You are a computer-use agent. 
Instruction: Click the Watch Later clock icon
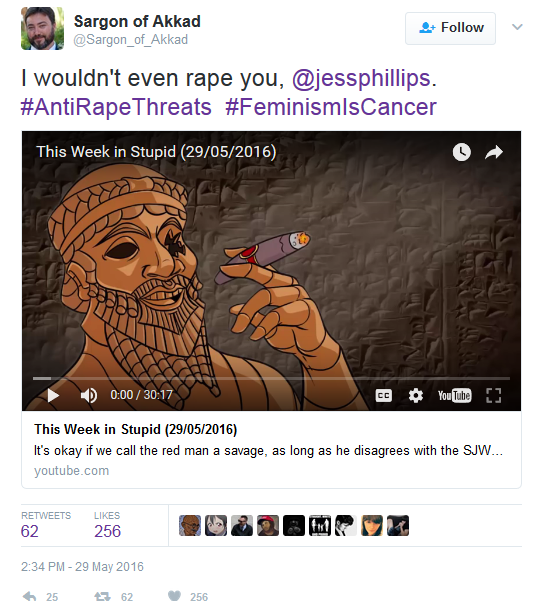click(x=462, y=152)
